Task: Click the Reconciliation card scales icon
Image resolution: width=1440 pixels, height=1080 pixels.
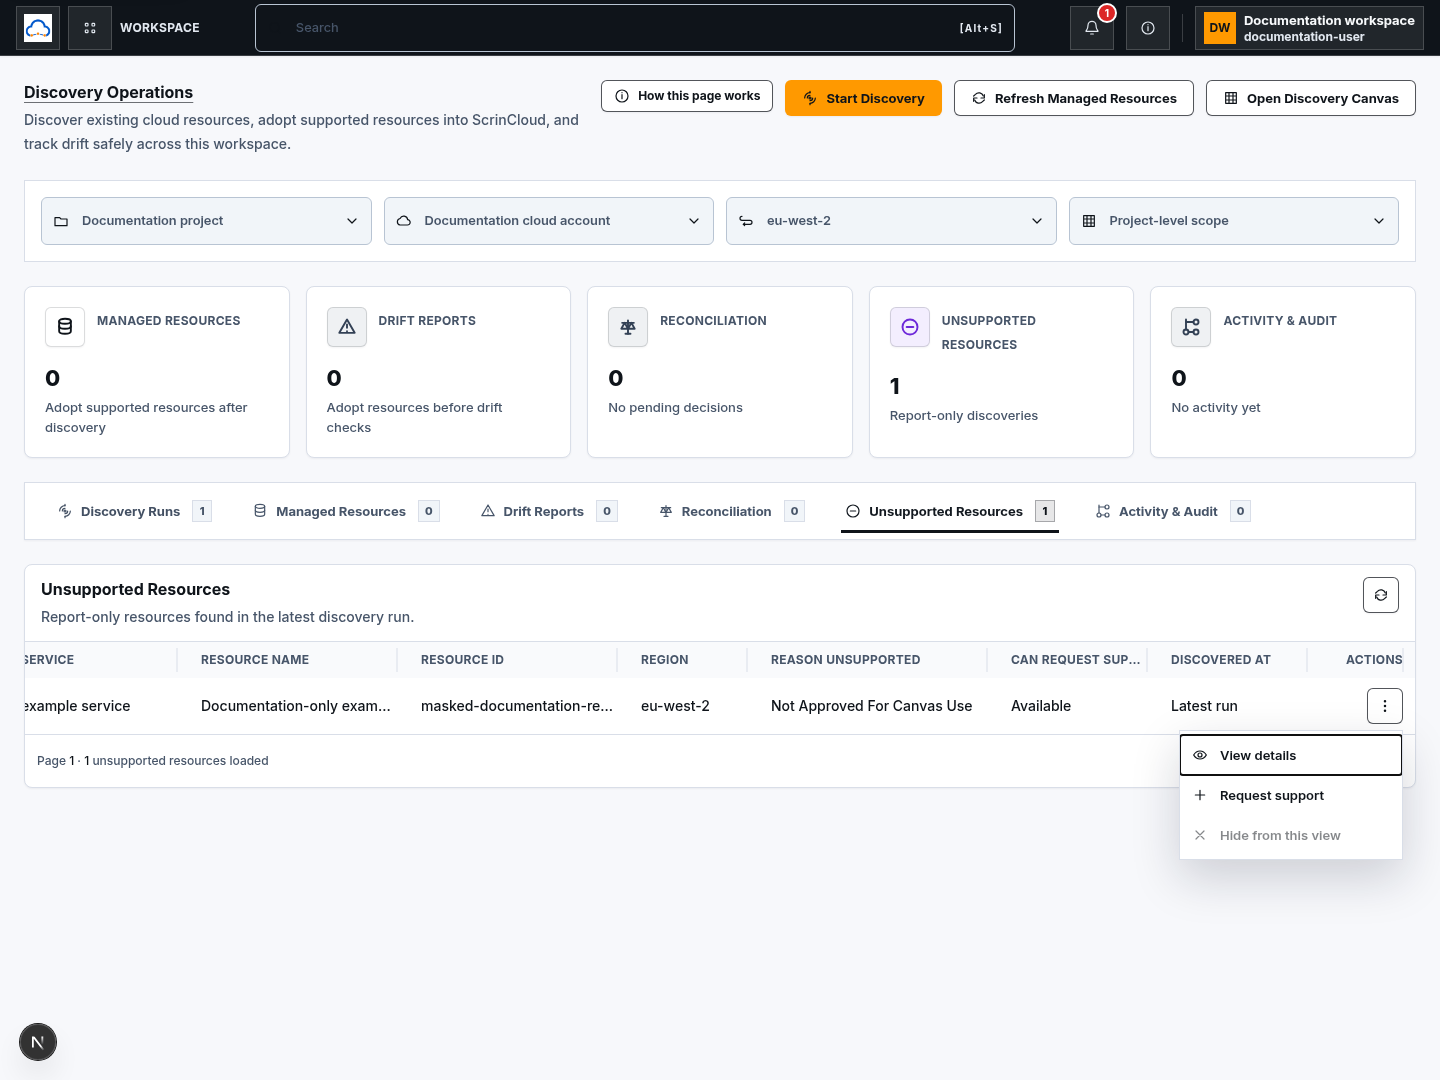Action: point(628,327)
